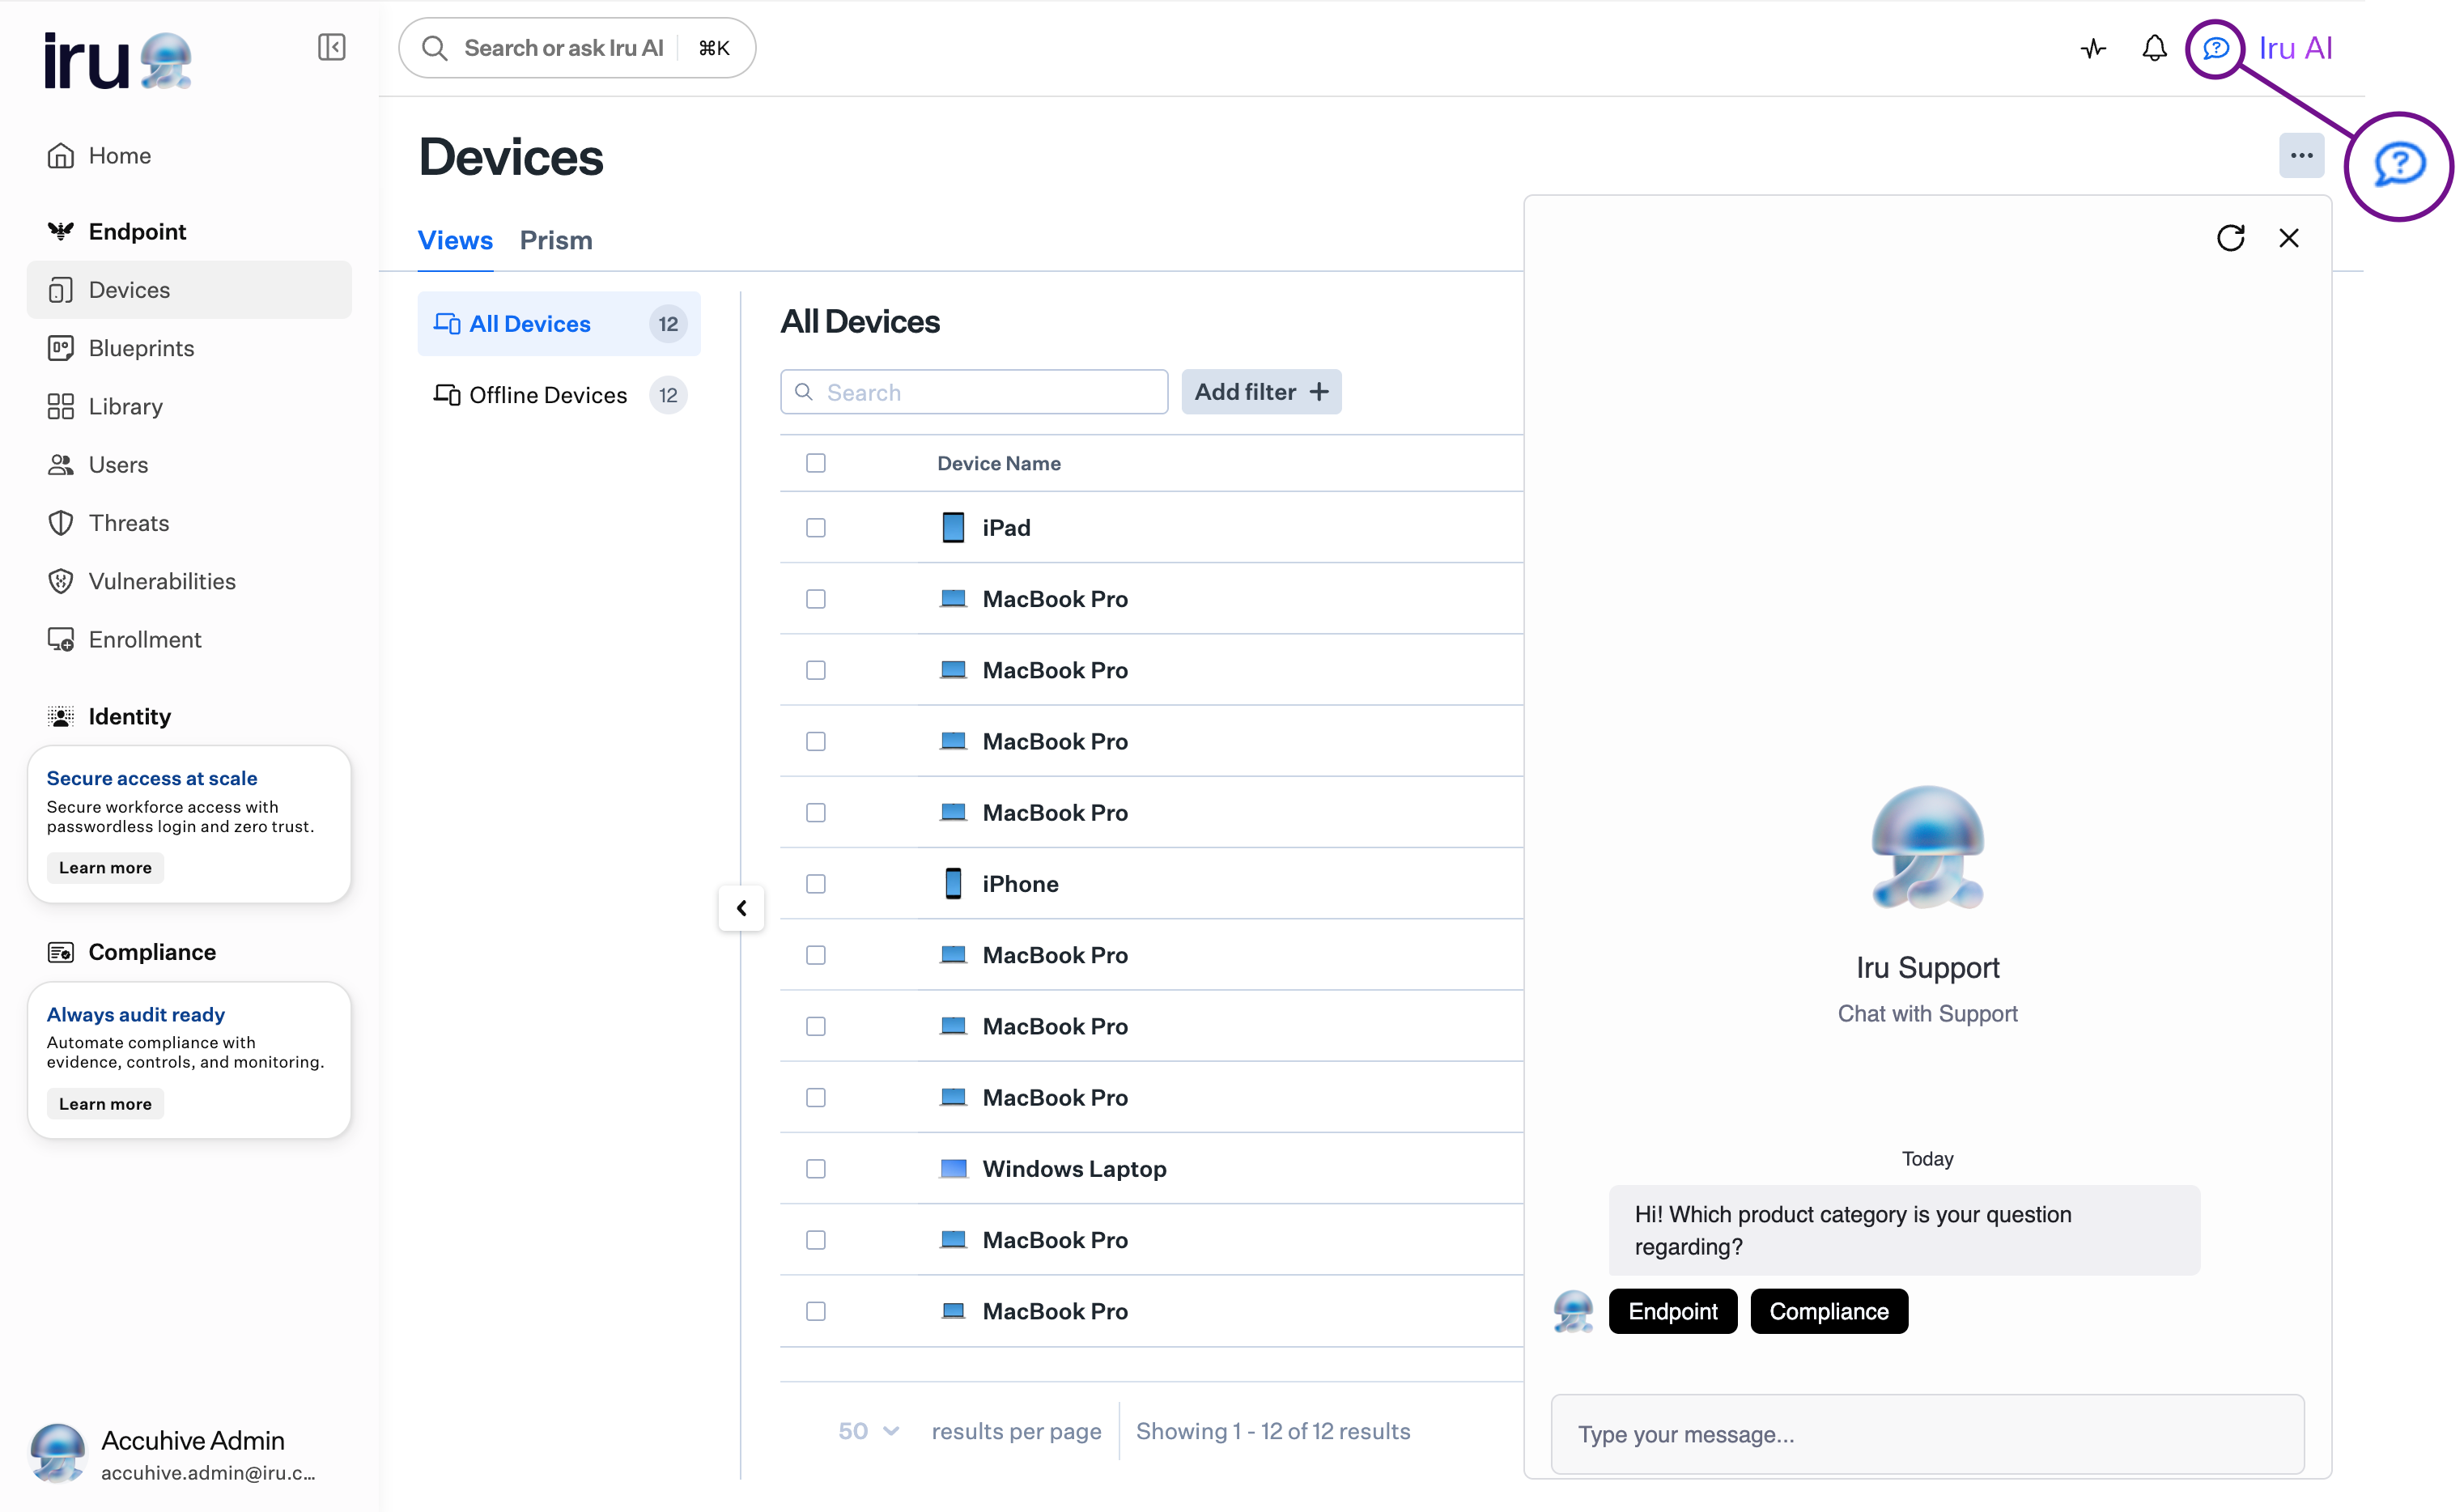Viewport: 2464px width, 1512px height.
Task: Expand the Add filter menu
Action: pyautogui.click(x=1261, y=392)
